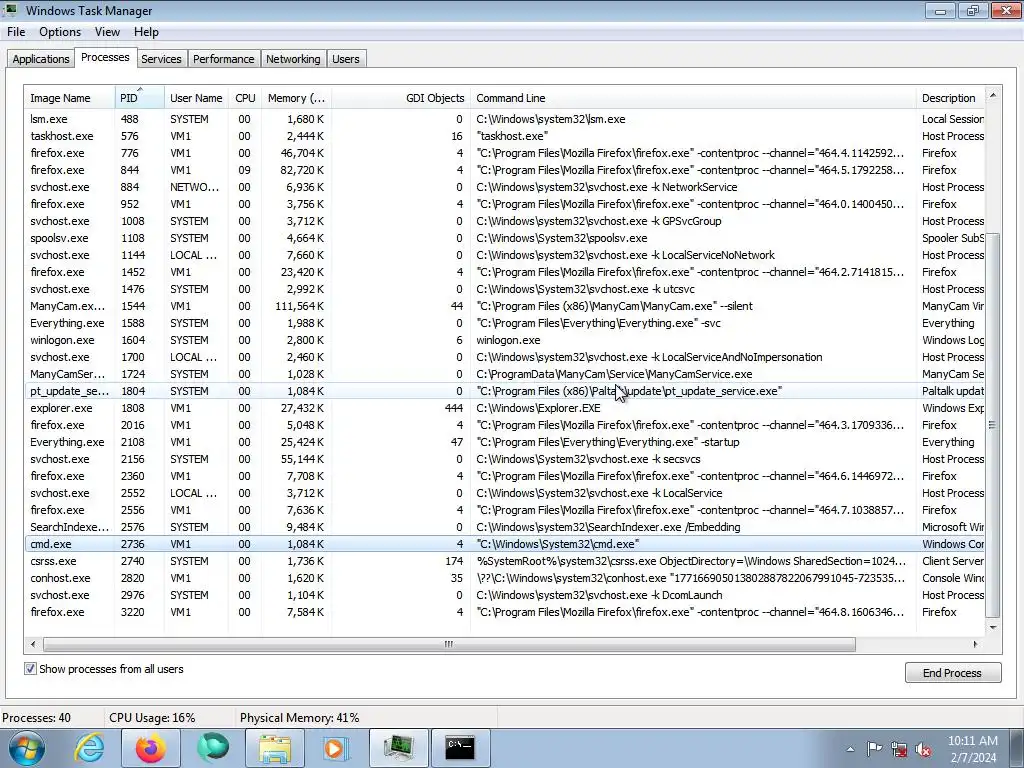The width and height of the screenshot is (1024, 768).
Task: Open the muted volume tray icon
Action: (x=923, y=749)
